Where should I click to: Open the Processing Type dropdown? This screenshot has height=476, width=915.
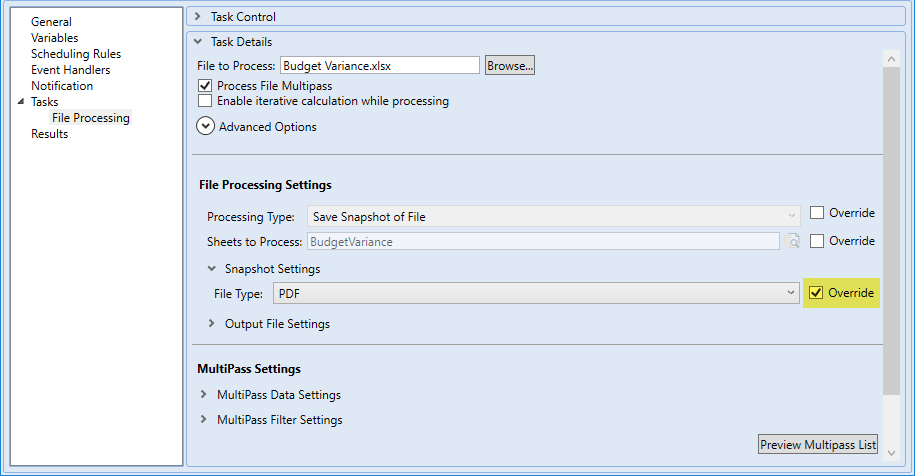tap(792, 216)
